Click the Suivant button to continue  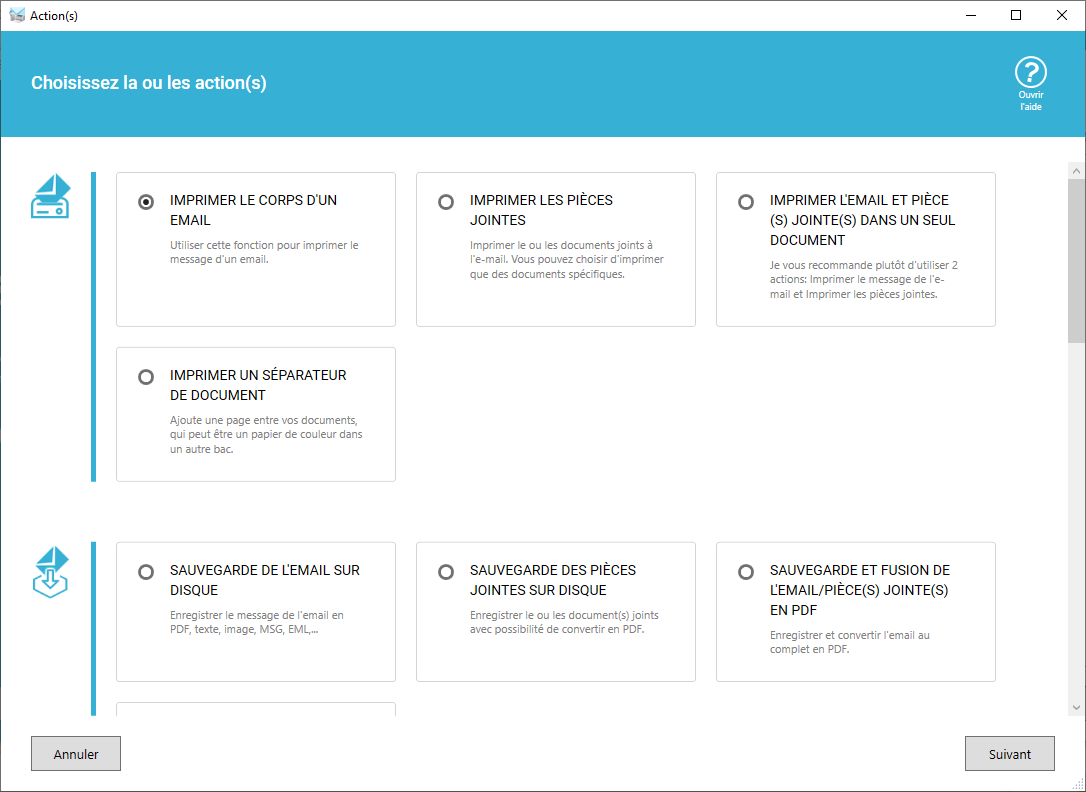(1009, 753)
